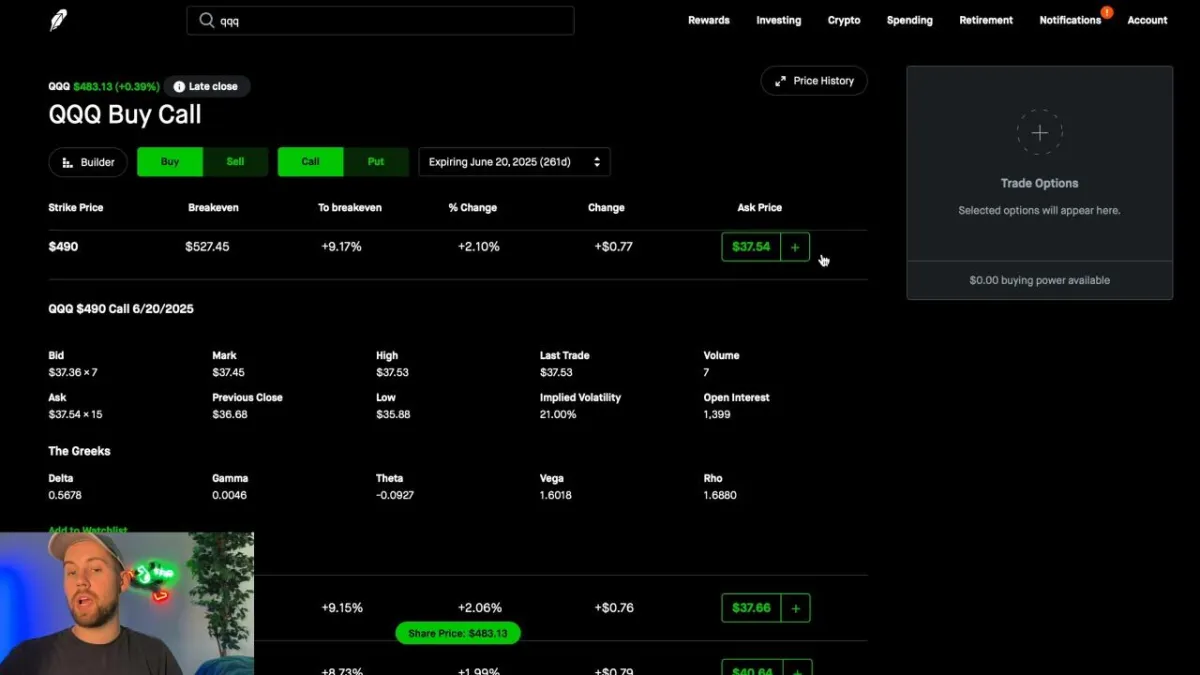Click the Gamma value 0.0046
Viewport: 1200px width, 675px height.
(229, 495)
